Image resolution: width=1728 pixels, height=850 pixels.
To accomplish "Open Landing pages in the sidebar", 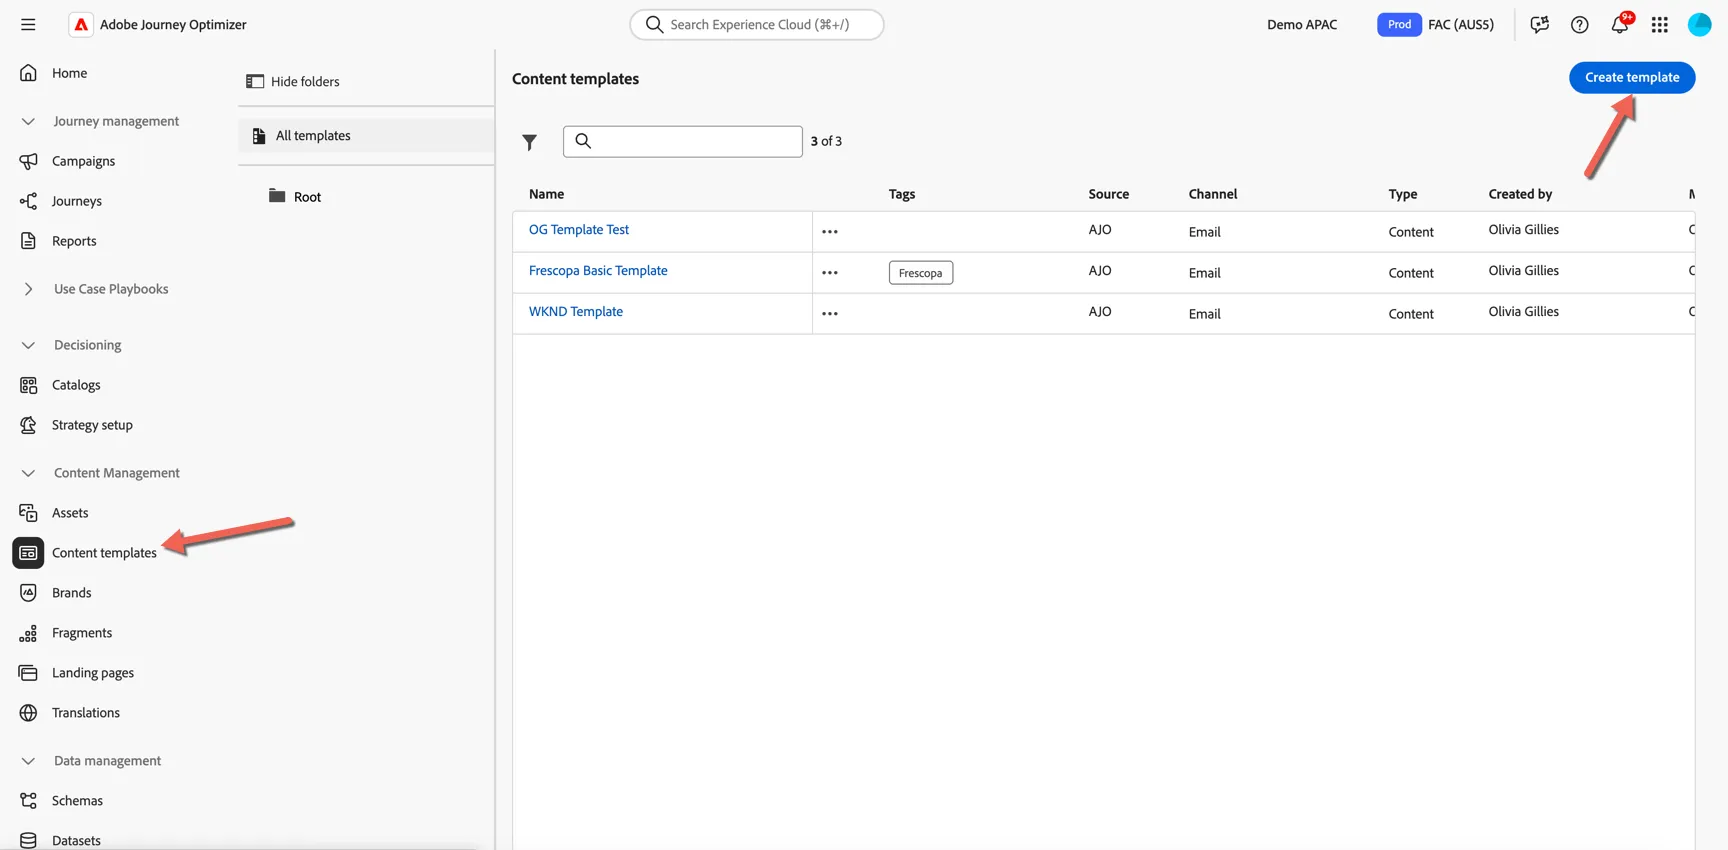I will pyautogui.click(x=93, y=673).
